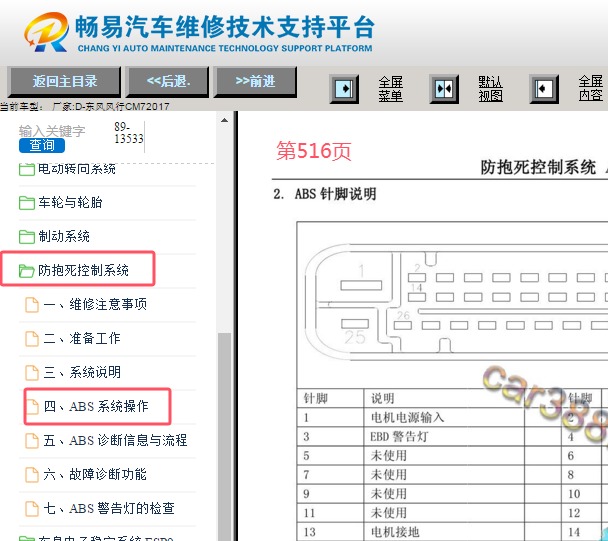Click page icon beside 七、ABS 警告灯的检查
Image resolution: width=608 pixels, height=541 pixels.
click(32, 508)
